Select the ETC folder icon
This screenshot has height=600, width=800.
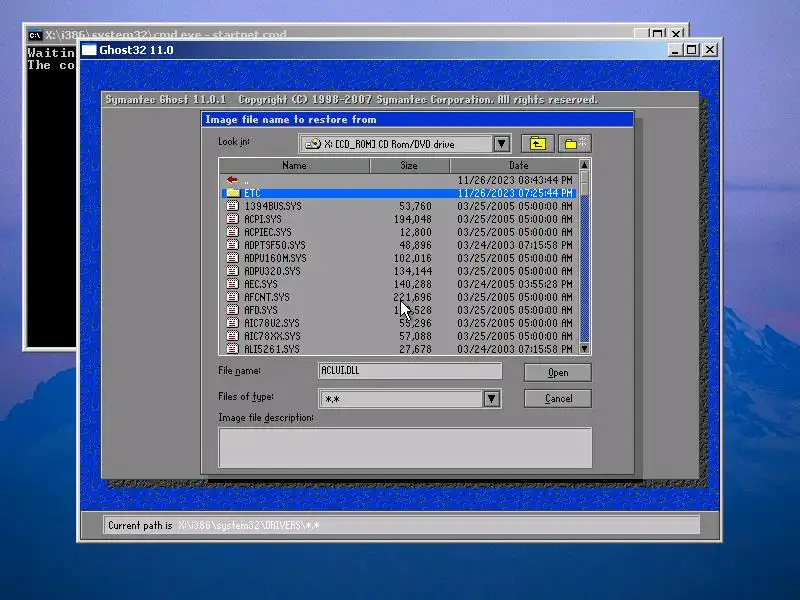233,193
